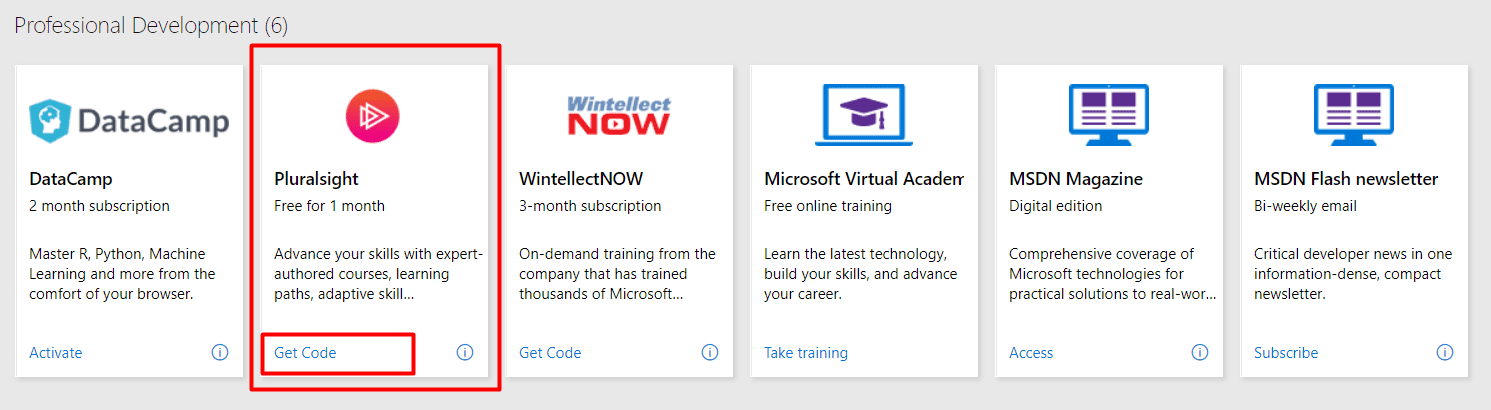View info icon on MSDN Flash newsletter
The image size is (1491, 410).
1445,352
